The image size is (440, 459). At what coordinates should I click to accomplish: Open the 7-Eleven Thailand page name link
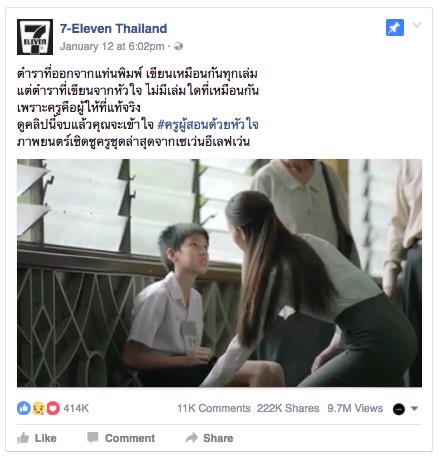point(114,29)
